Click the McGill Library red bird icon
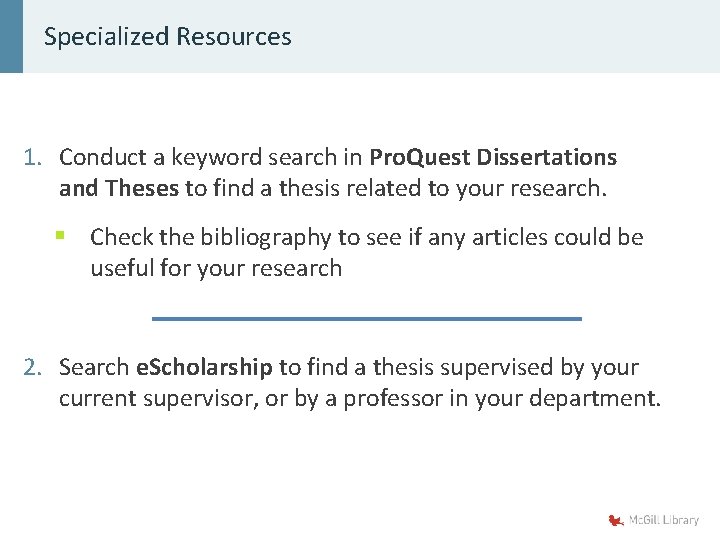The image size is (720, 540). pos(616,520)
